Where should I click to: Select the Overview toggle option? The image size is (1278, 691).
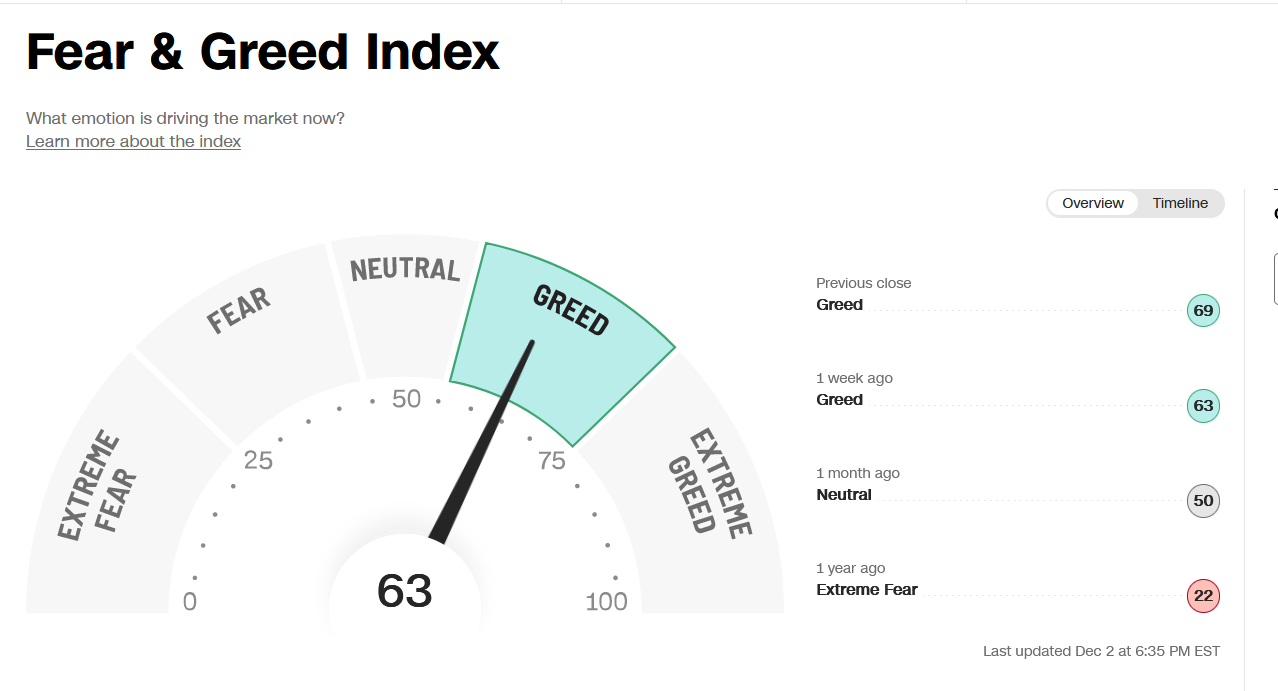point(1093,203)
